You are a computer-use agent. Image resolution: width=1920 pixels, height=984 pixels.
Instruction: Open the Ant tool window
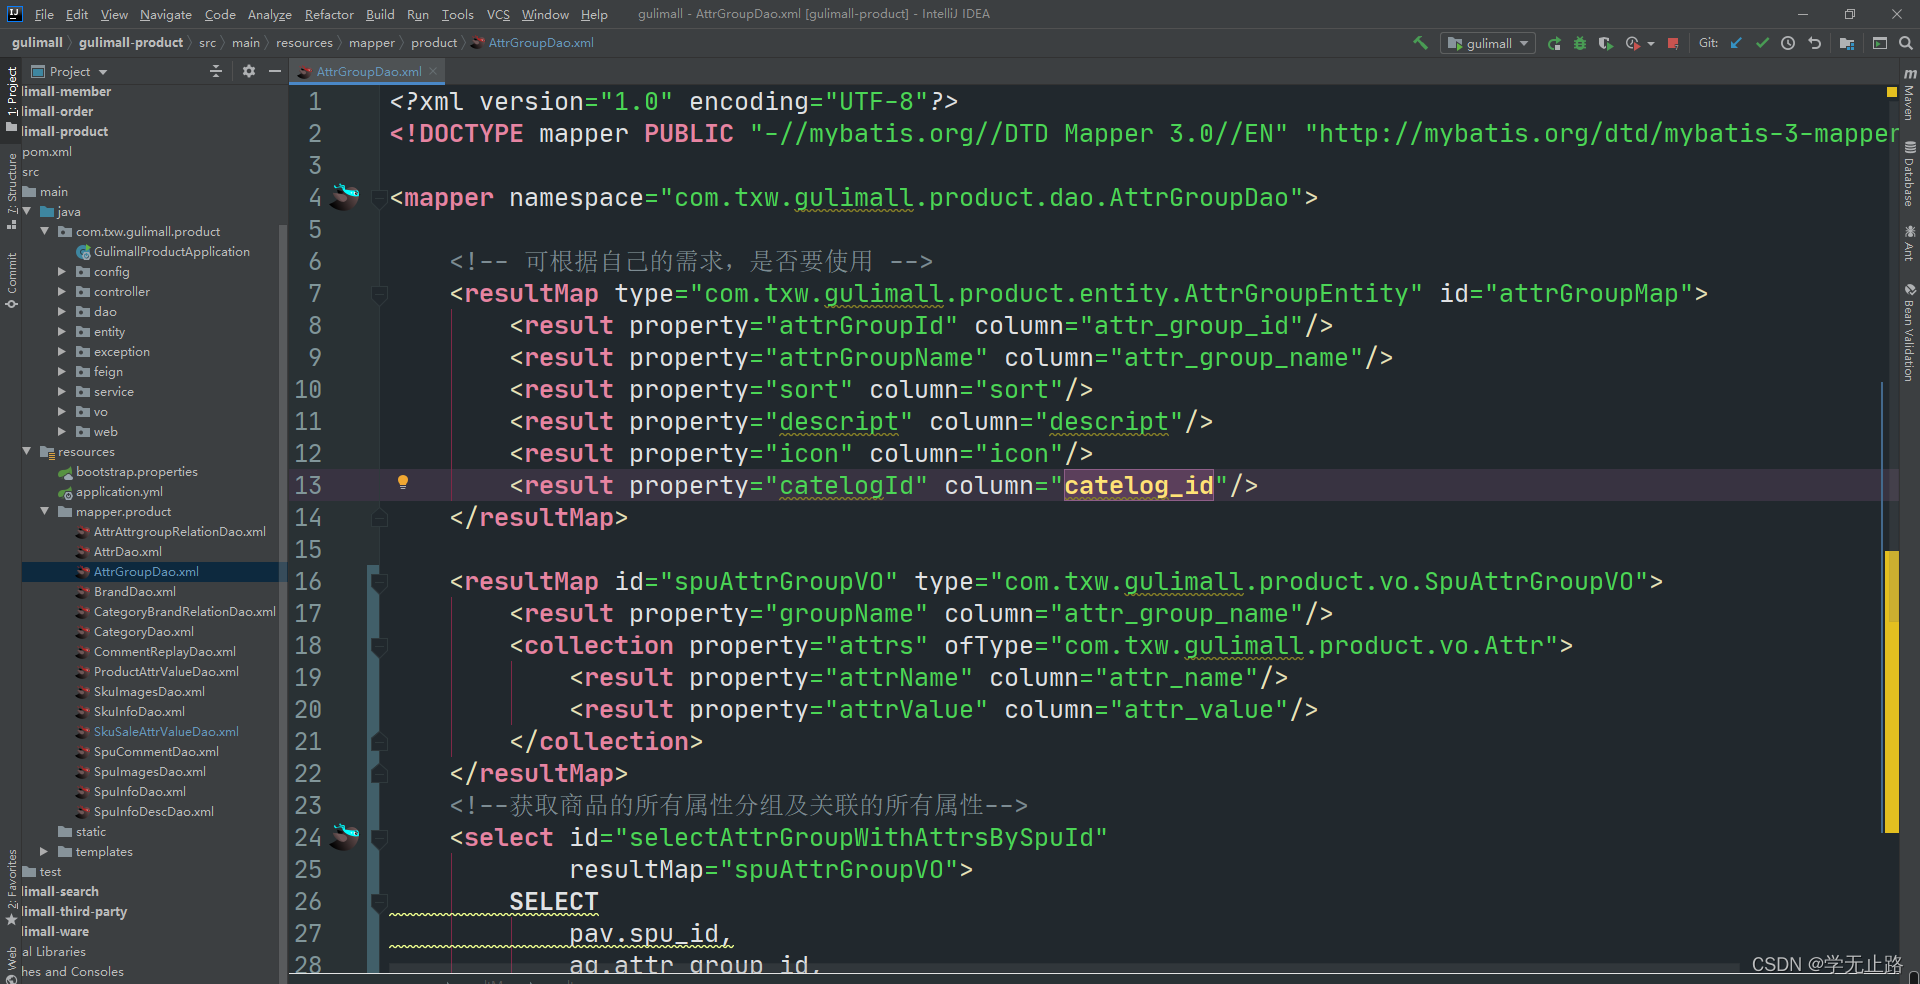click(1909, 243)
